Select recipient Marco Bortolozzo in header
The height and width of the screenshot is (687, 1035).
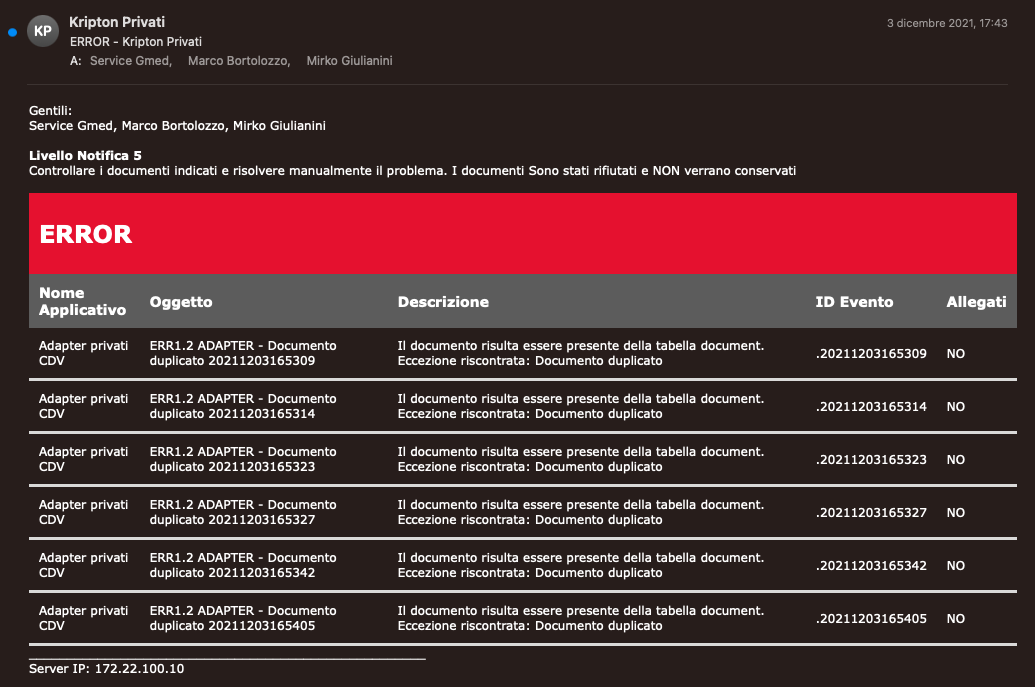click(x=239, y=61)
